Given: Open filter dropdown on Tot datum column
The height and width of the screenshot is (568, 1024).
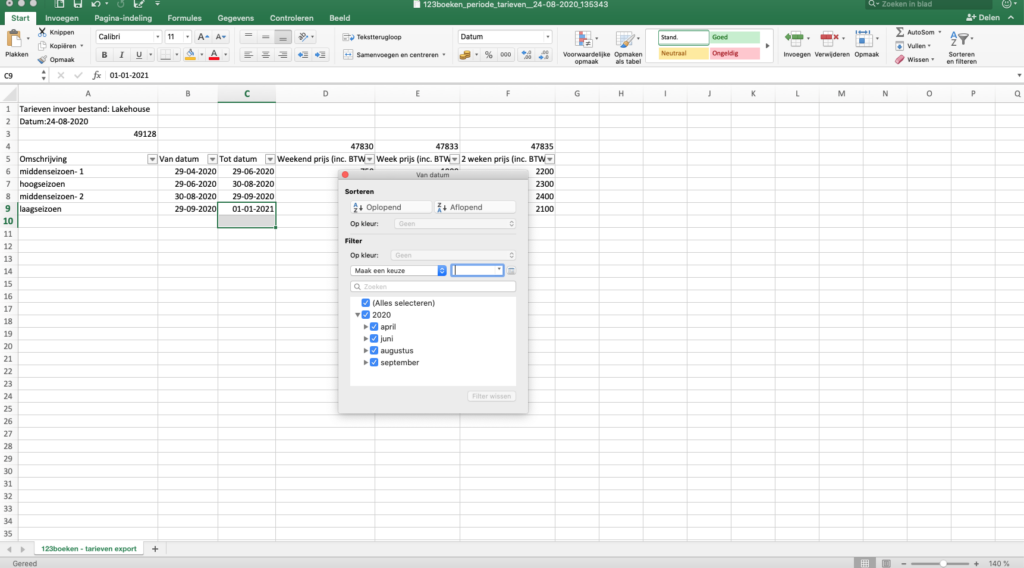Looking at the screenshot, I should click(270, 159).
